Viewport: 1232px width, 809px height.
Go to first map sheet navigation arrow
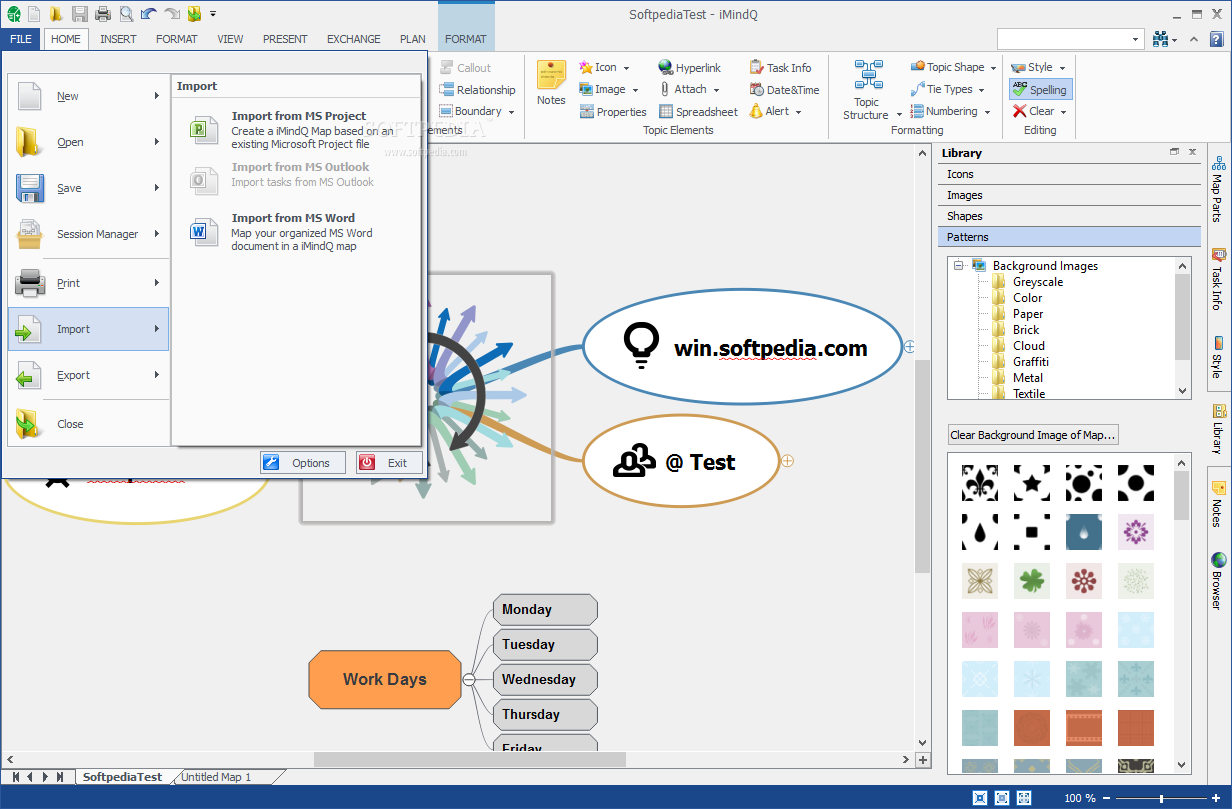(15, 777)
